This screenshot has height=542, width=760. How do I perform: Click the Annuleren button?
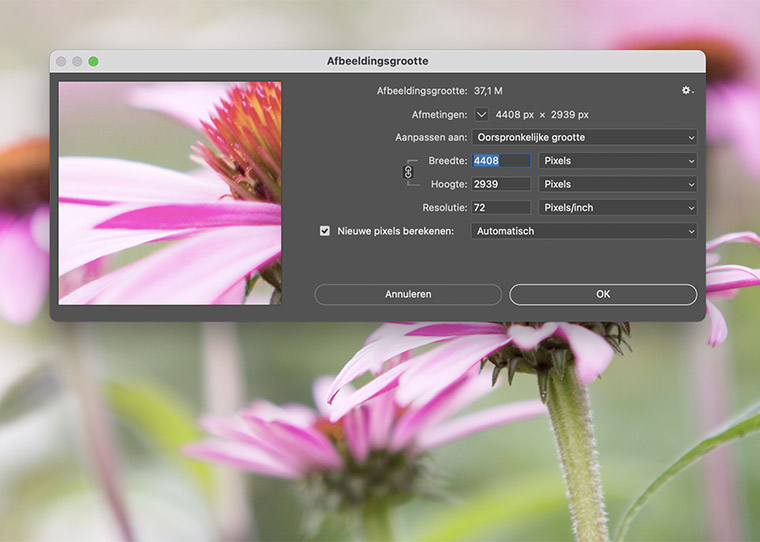(x=408, y=294)
